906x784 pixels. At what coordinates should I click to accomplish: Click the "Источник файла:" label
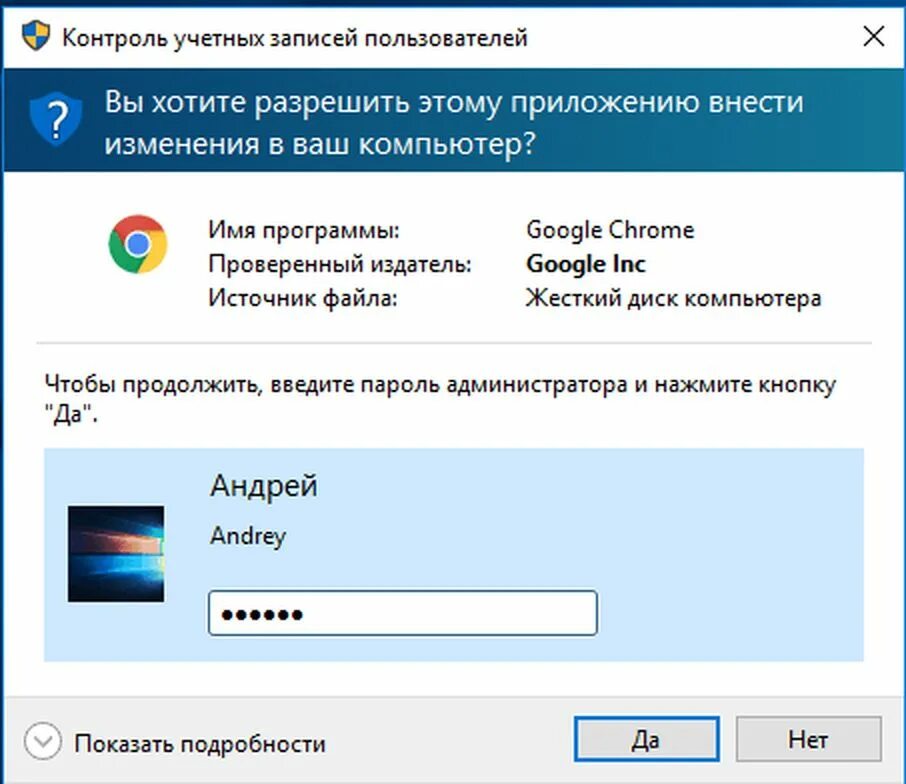(x=303, y=298)
